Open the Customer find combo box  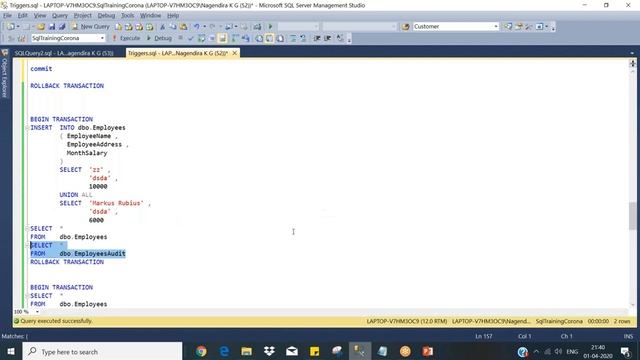coord(456,27)
